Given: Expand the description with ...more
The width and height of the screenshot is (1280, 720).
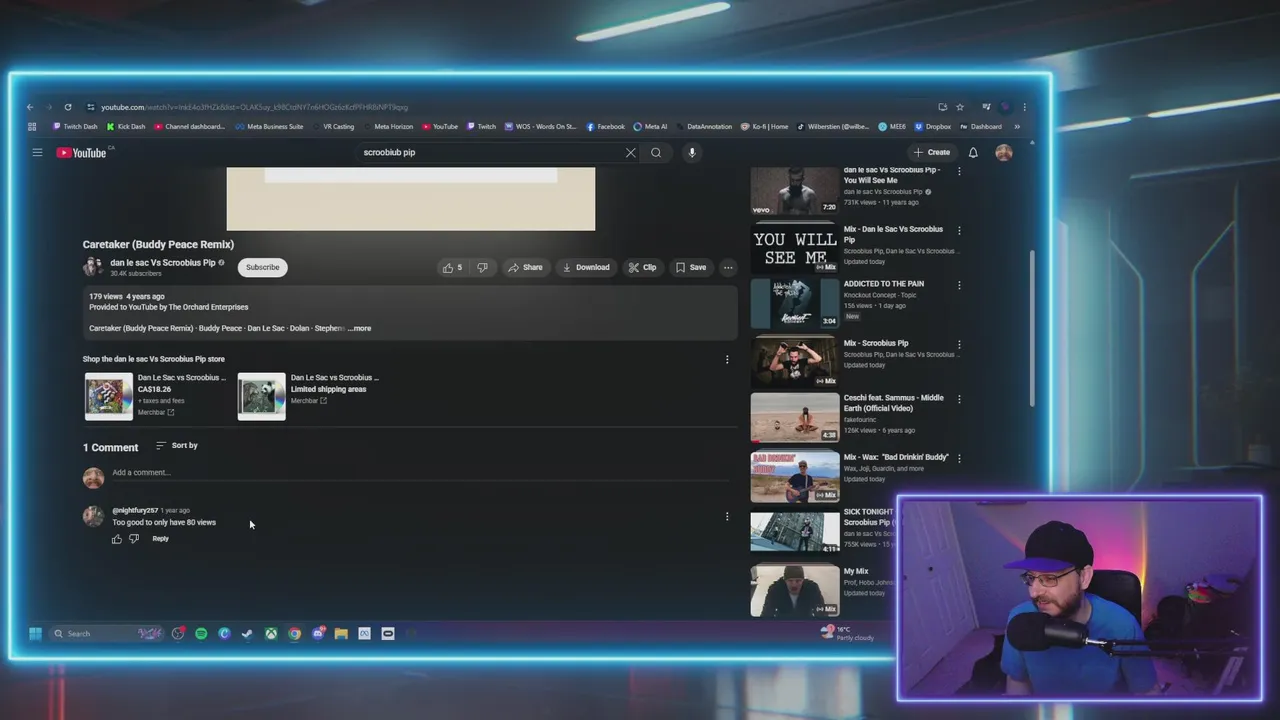Looking at the screenshot, I should [359, 328].
